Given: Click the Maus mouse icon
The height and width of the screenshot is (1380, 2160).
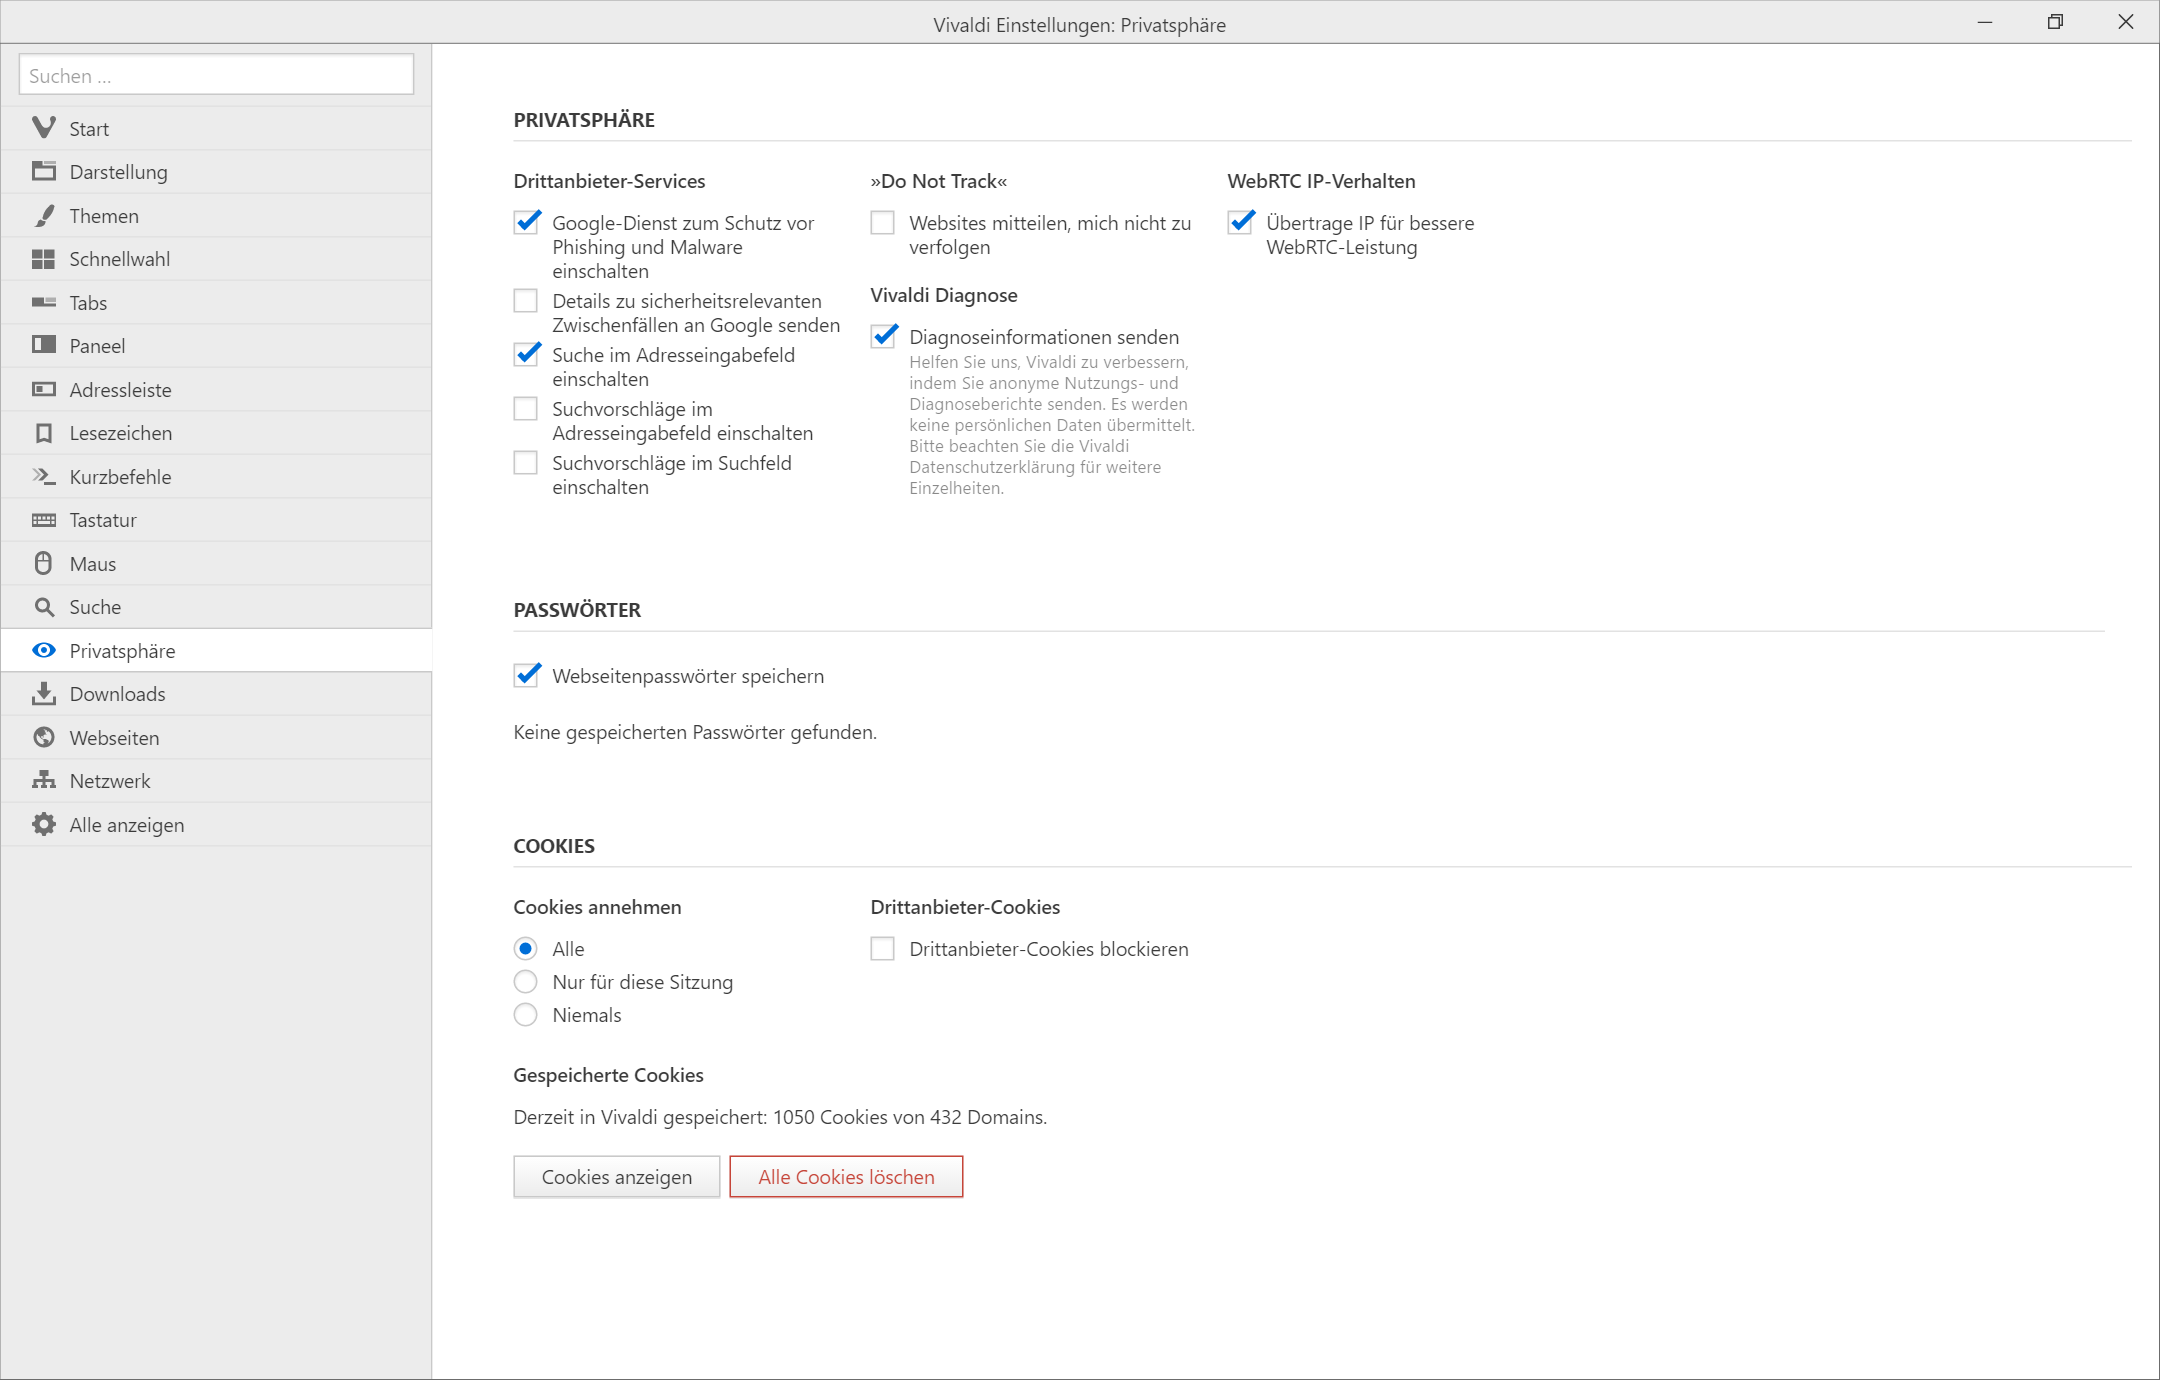Looking at the screenshot, I should [x=43, y=563].
